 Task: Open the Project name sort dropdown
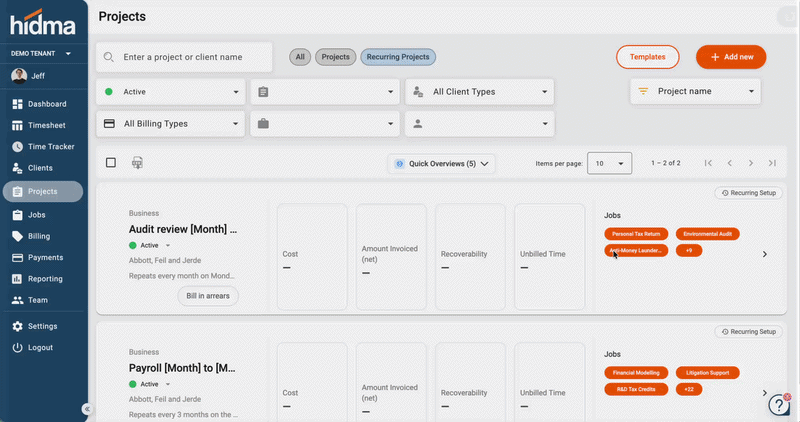click(x=695, y=91)
